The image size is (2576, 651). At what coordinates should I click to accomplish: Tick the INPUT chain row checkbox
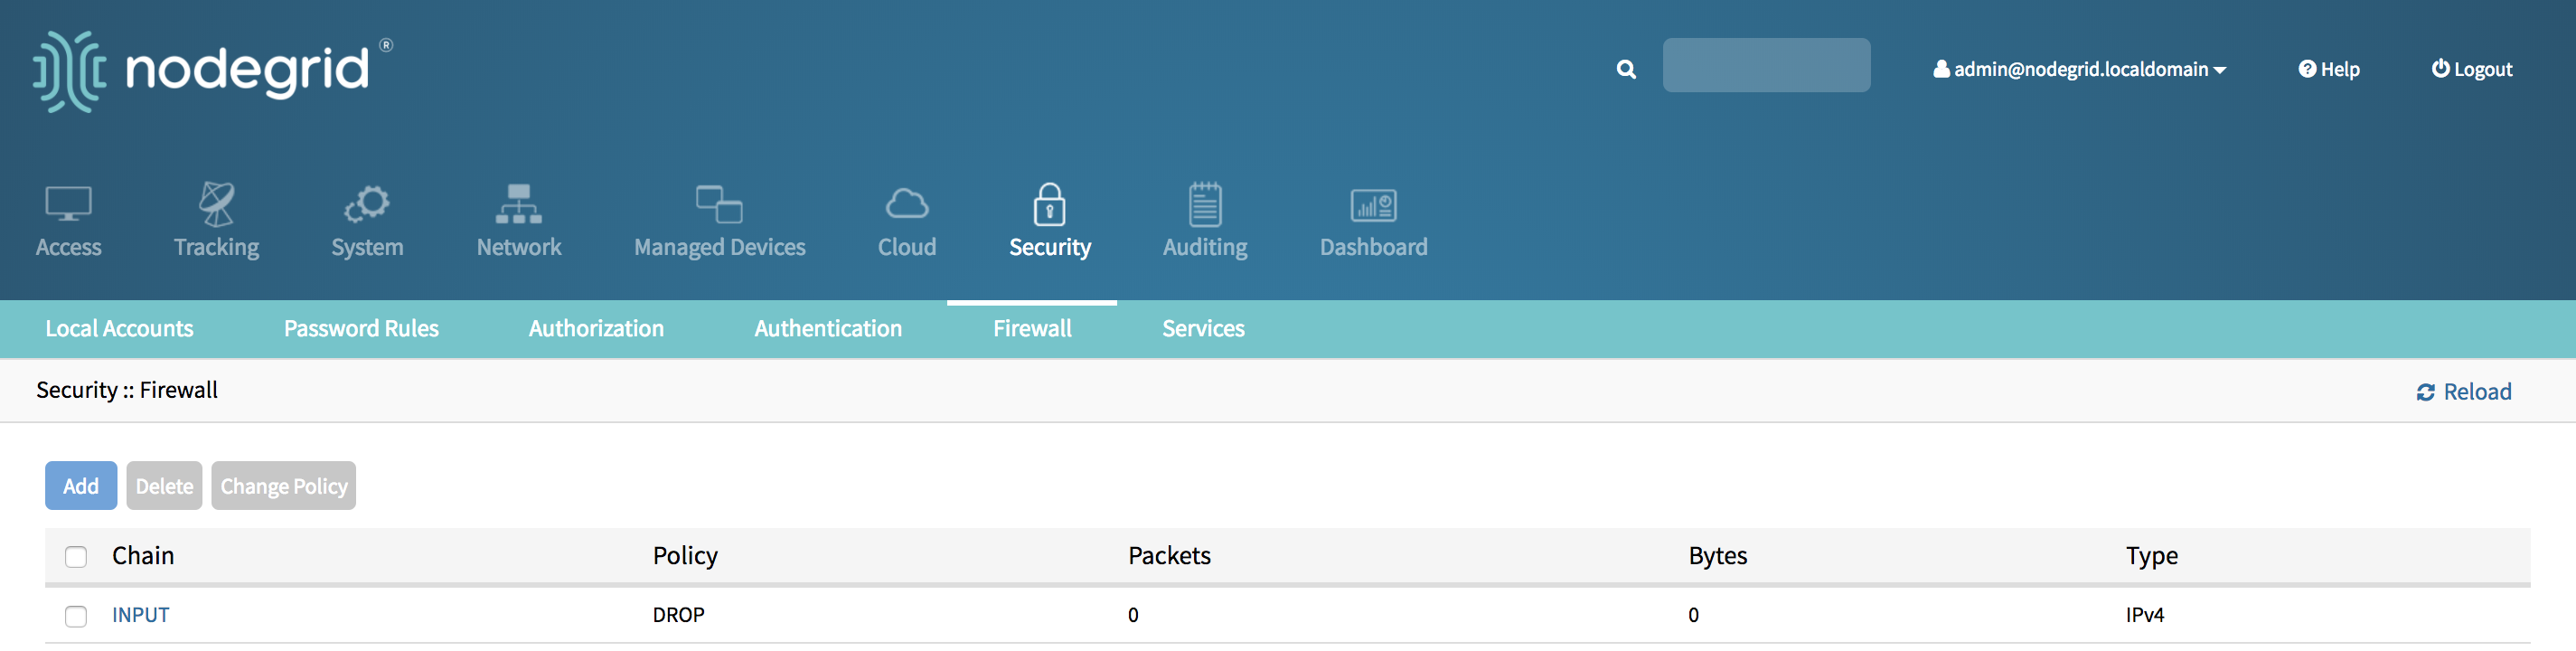click(x=76, y=616)
